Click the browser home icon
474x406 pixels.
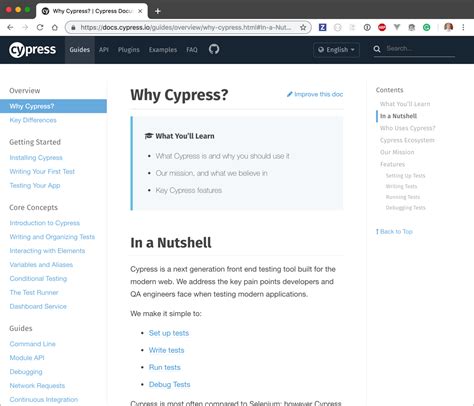55,27
